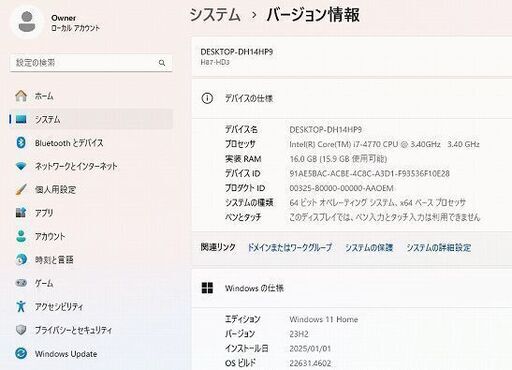Viewport: 512px width, 370px height.
Task: Open システムの保護 link
Action: pos(369,247)
